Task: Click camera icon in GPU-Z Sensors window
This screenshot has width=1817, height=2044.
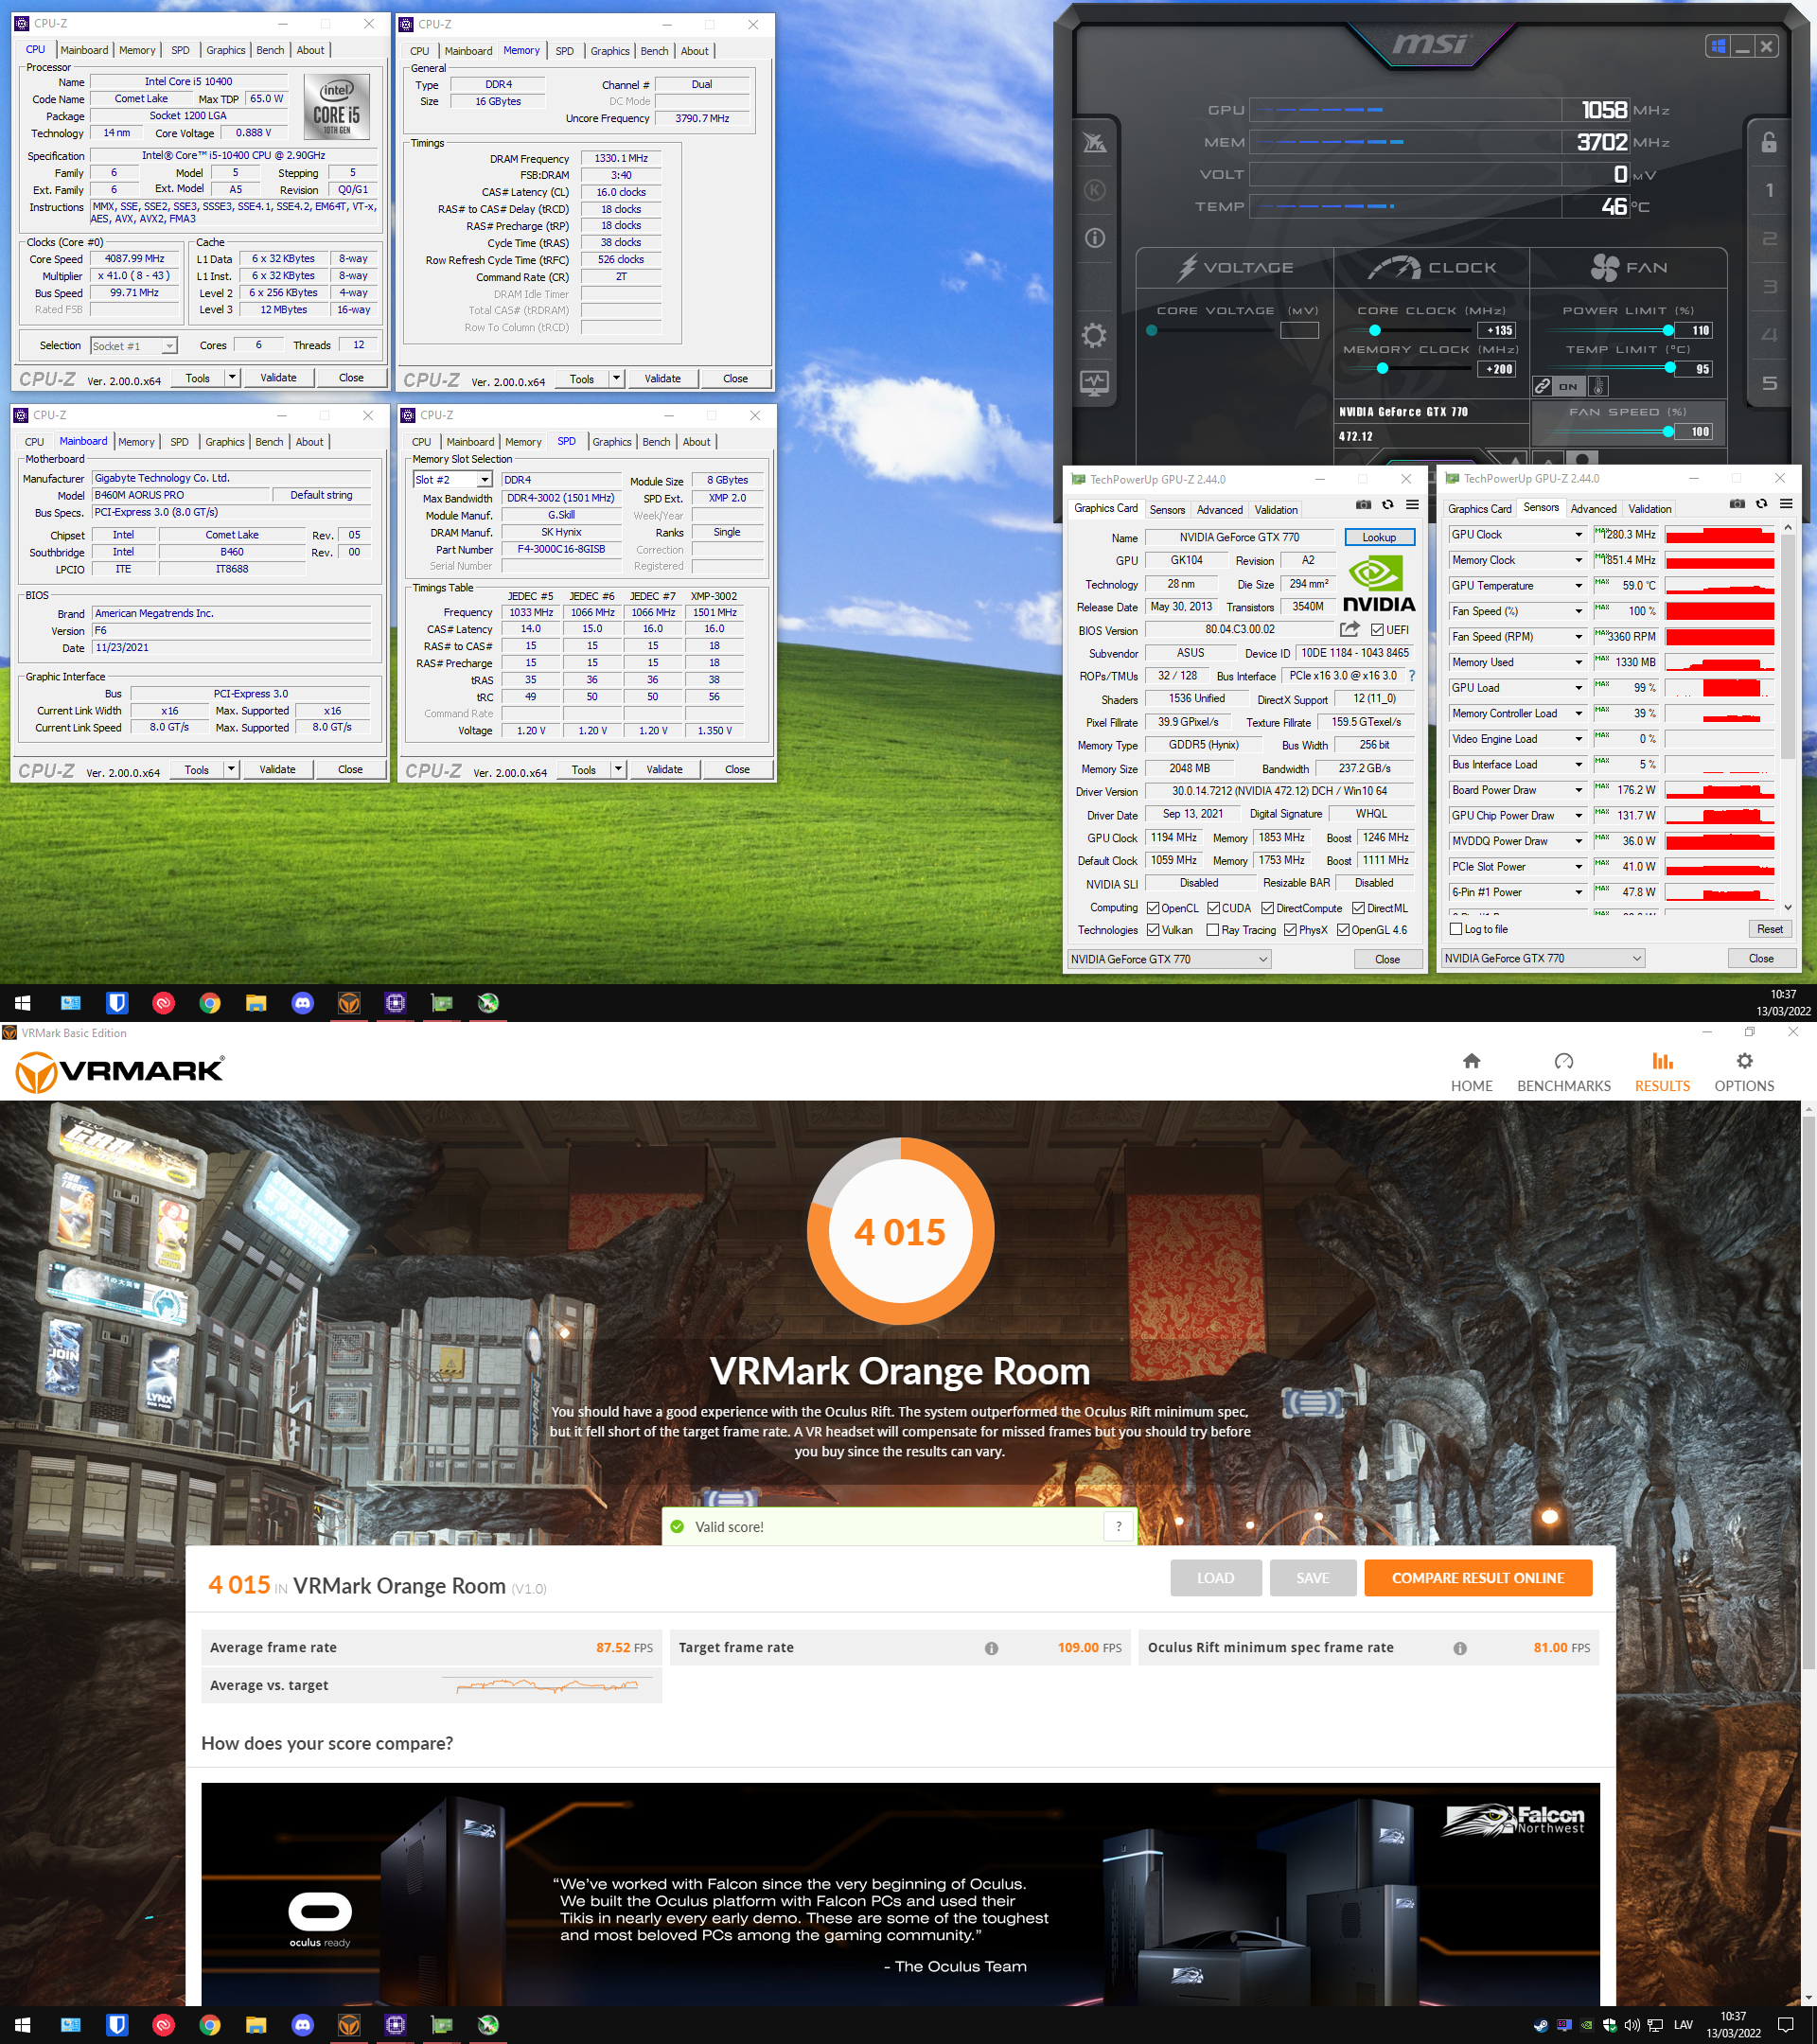Action: (x=1737, y=504)
